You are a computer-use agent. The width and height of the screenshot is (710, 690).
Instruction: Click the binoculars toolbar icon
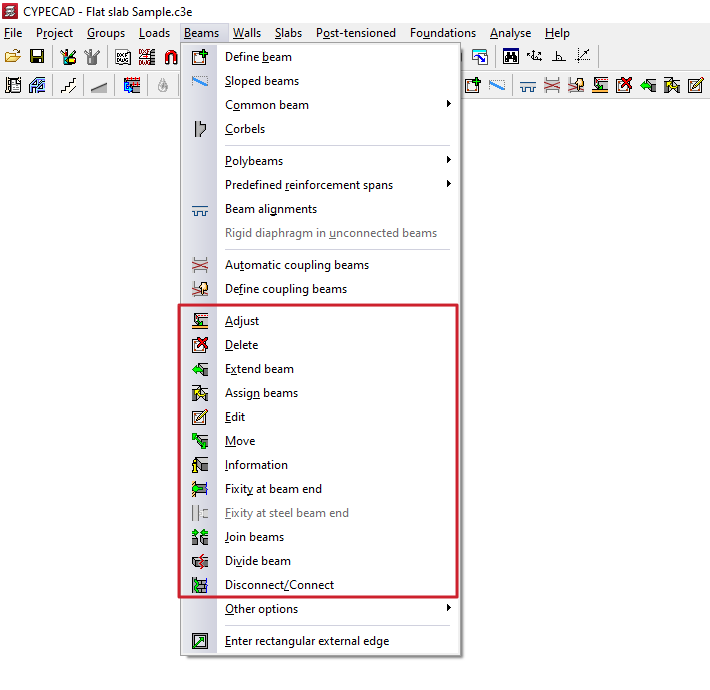coord(511,57)
